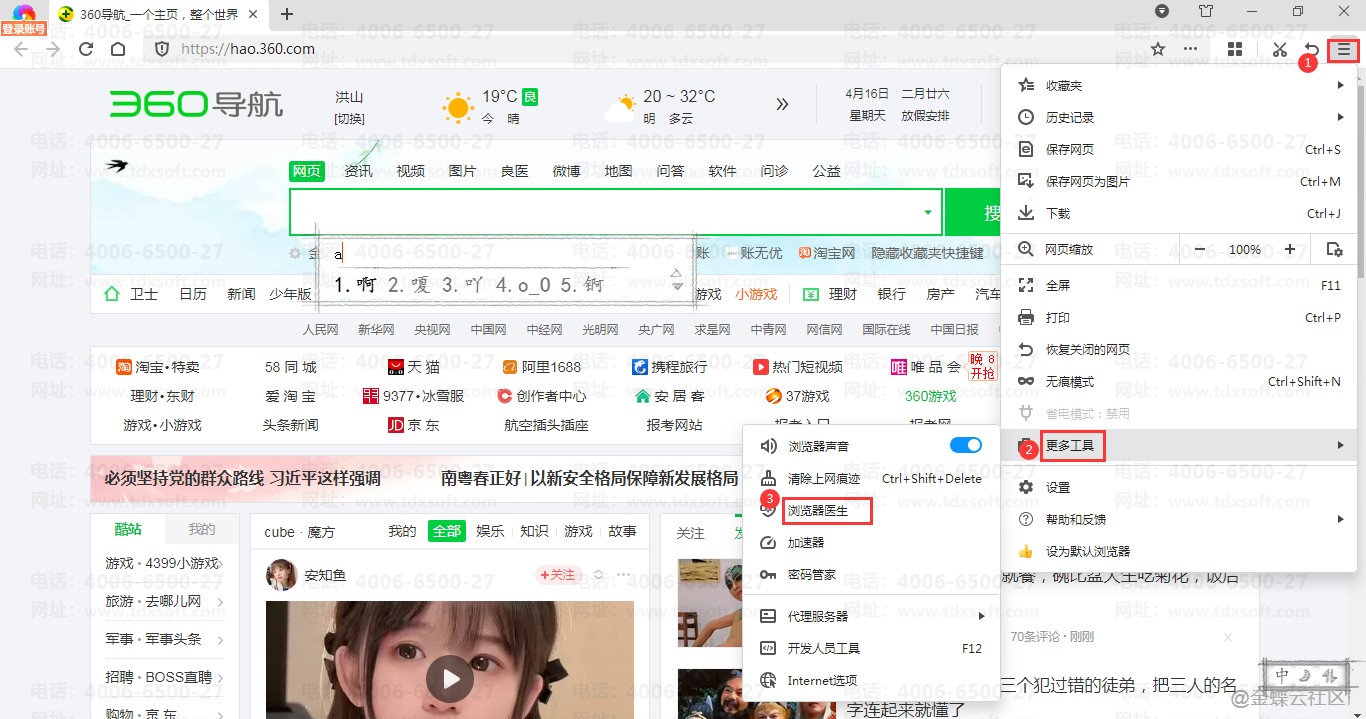Click the undo restore-tab arrow icon
The image size is (1366, 719).
(x=1312, y=49)
